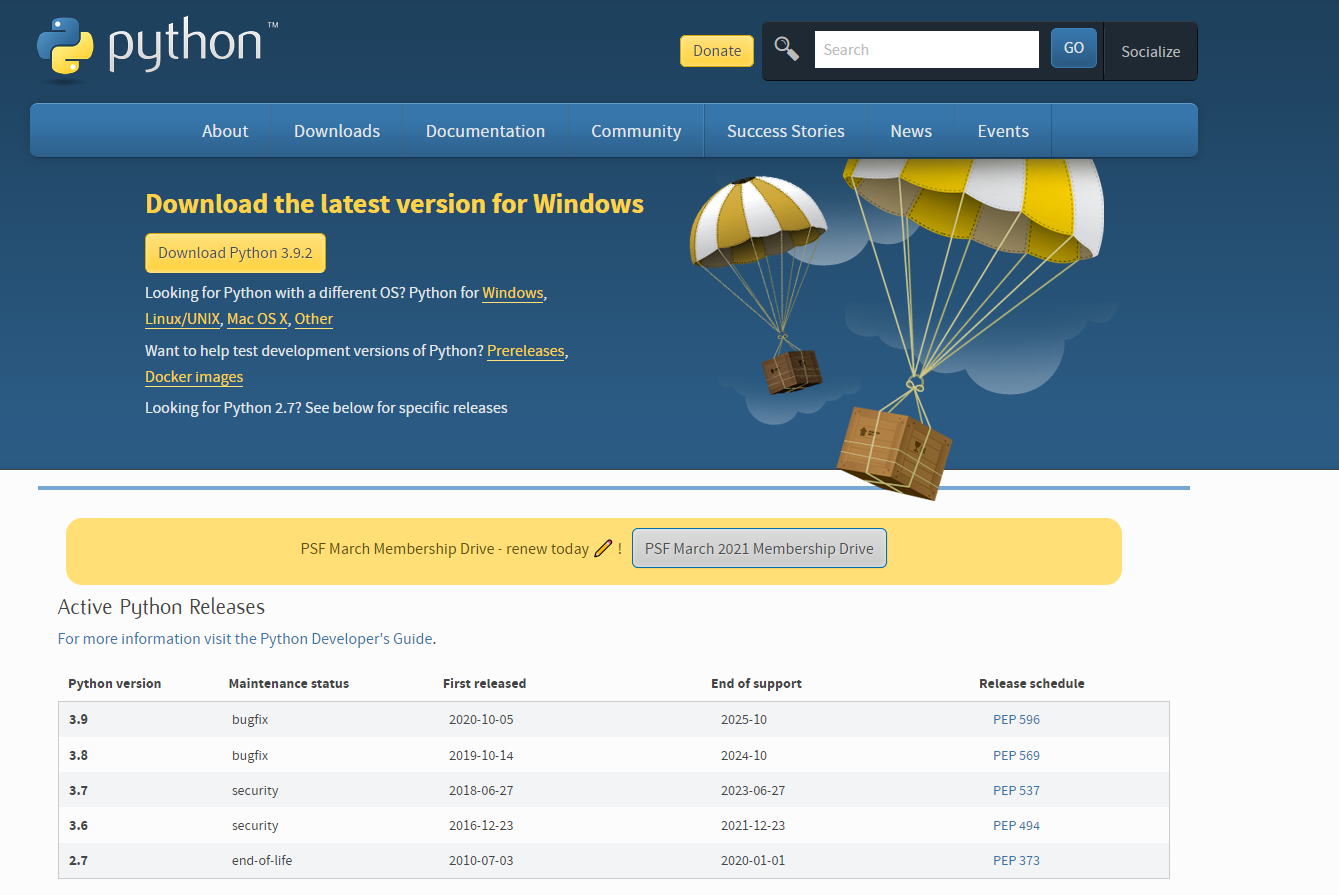Click end of support 2024-10

(744, 756)
